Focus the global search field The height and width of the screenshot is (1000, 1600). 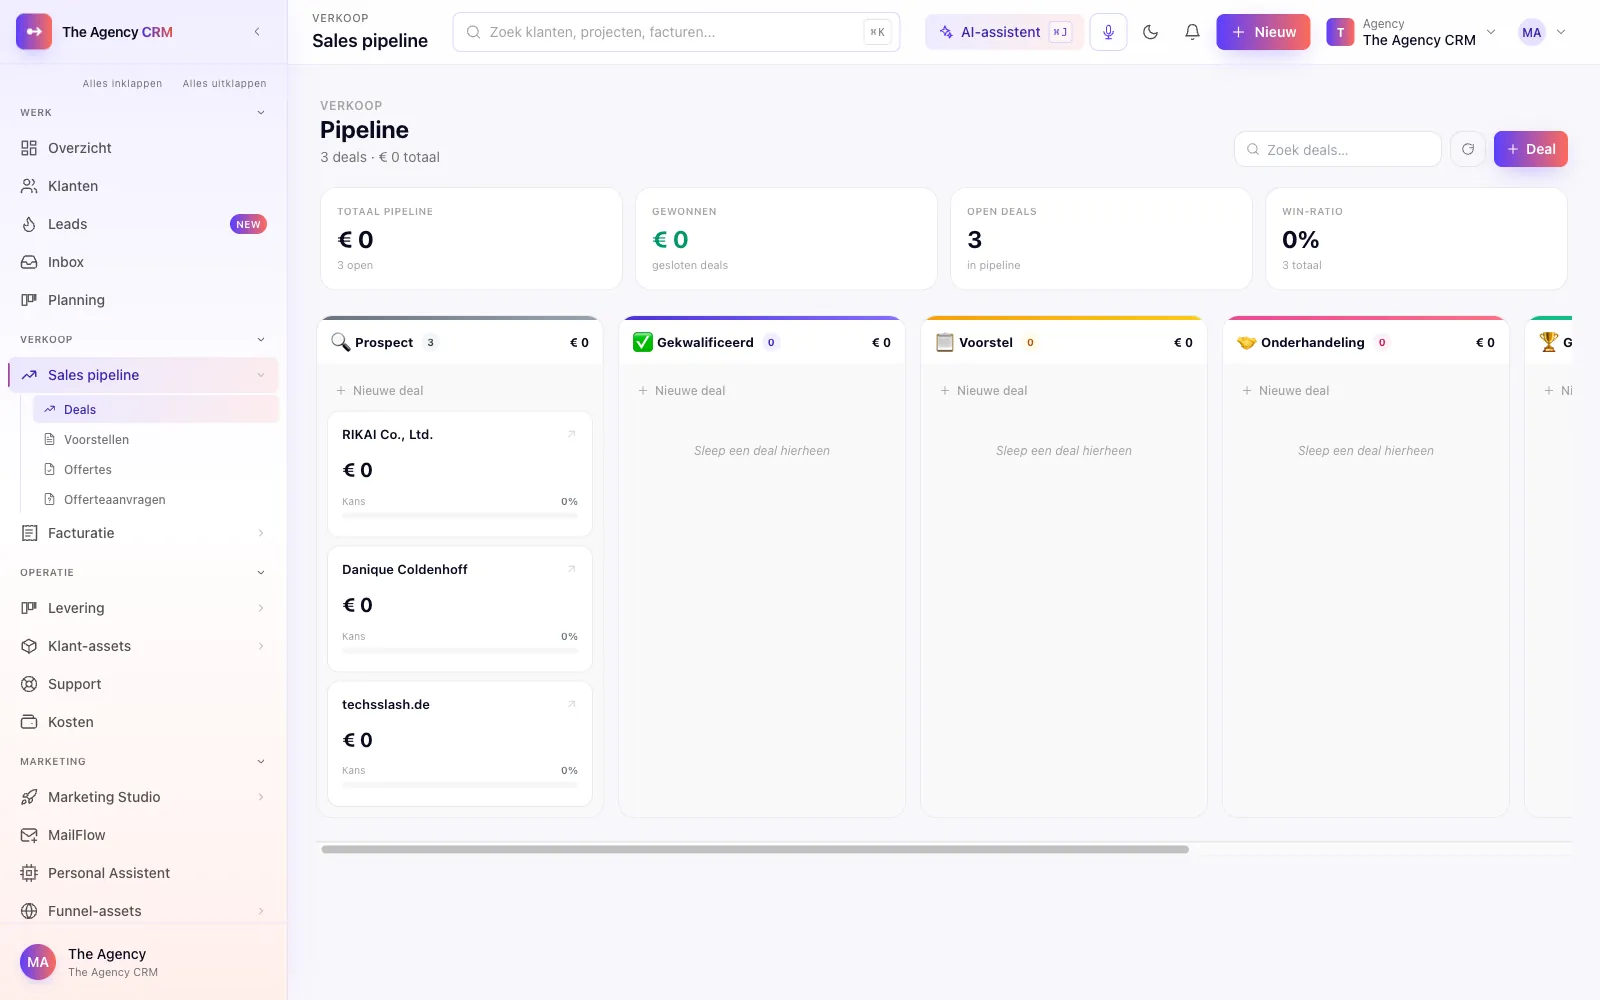click(676, 32)
